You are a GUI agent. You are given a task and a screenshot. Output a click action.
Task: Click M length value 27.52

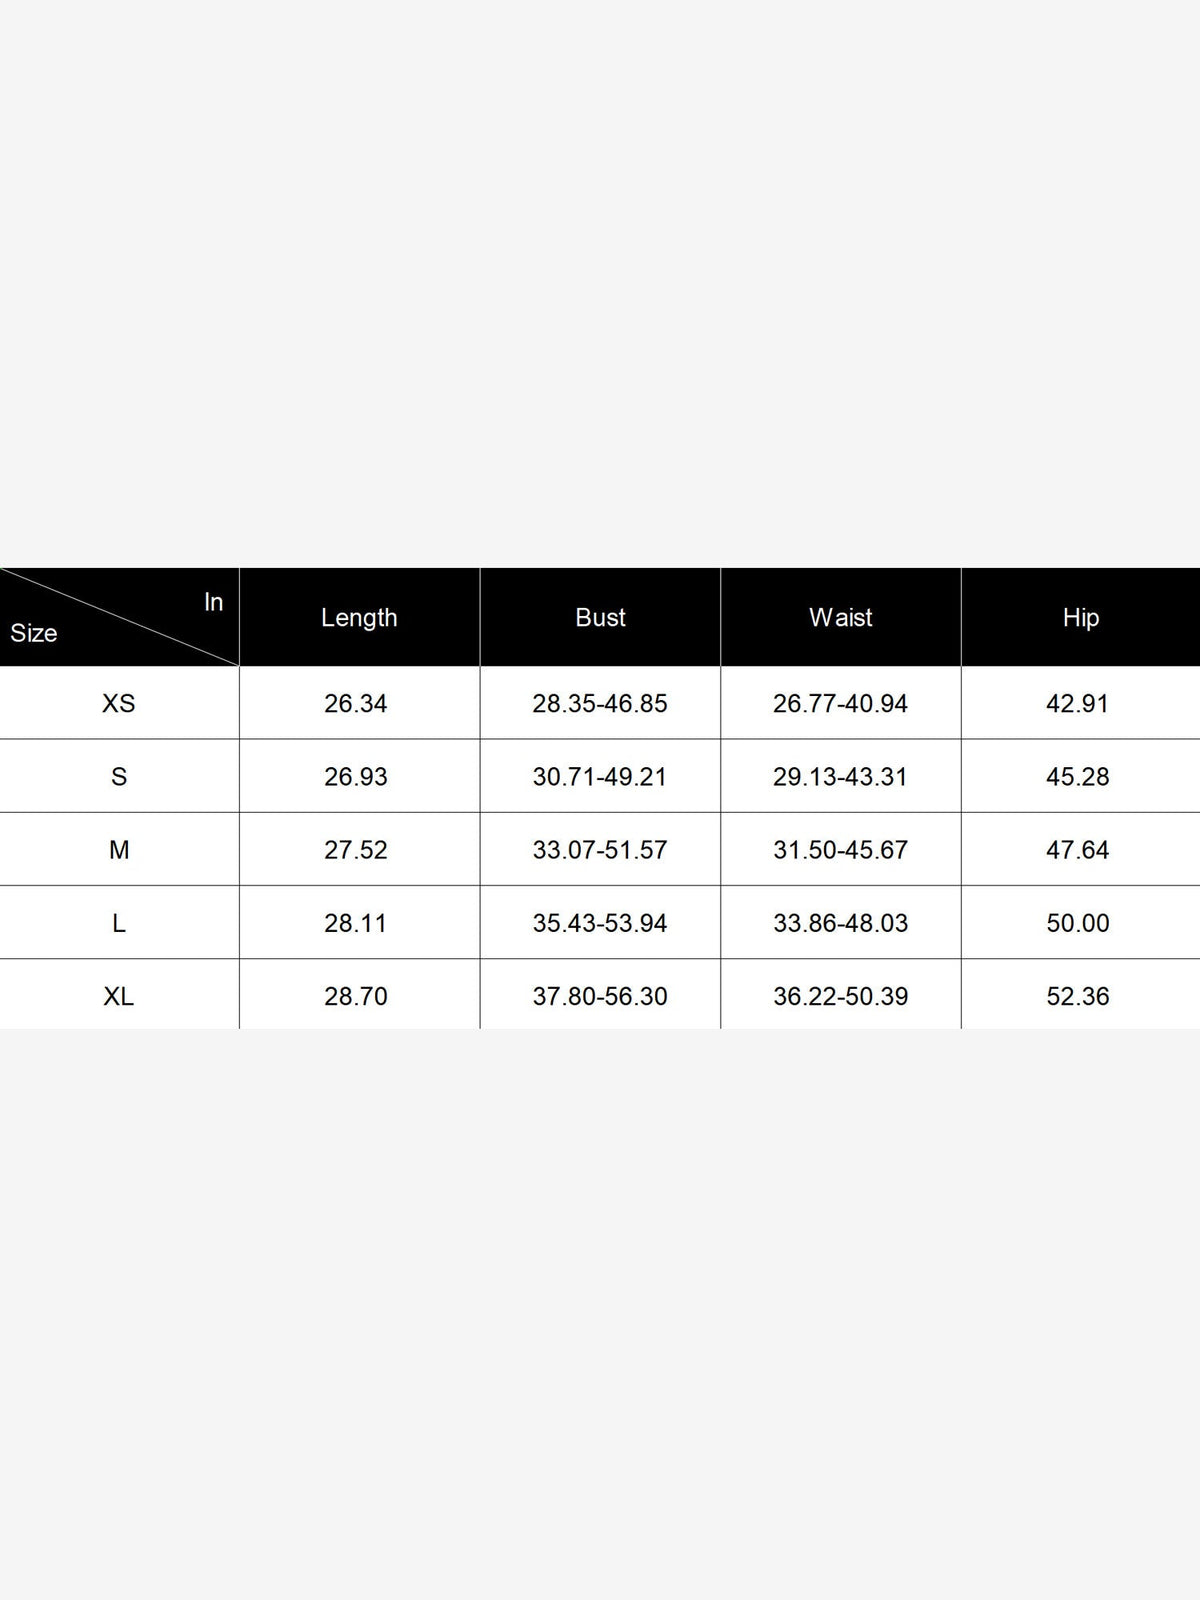356,850
